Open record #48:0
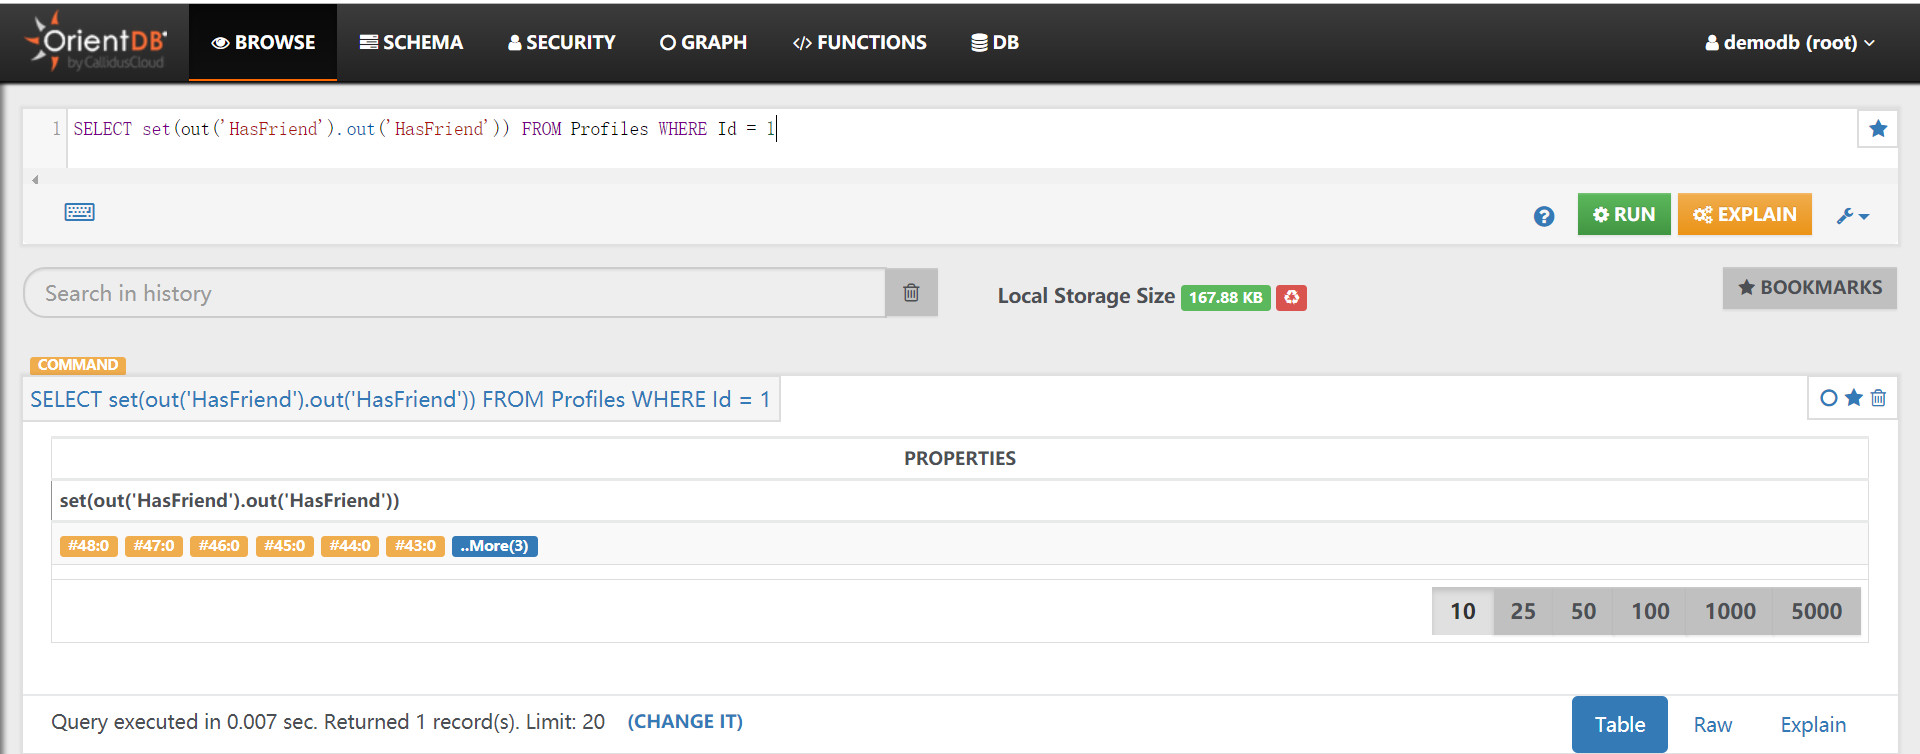The width and height of the screenshot is (1920, 754). (x=89, y=546)
